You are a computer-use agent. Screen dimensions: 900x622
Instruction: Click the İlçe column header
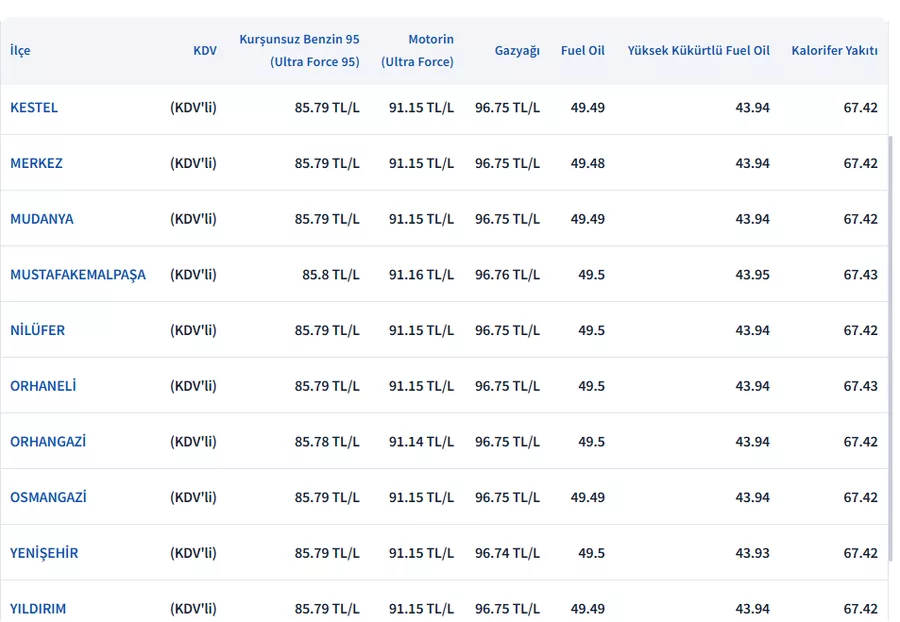click(x=20, y=50)
